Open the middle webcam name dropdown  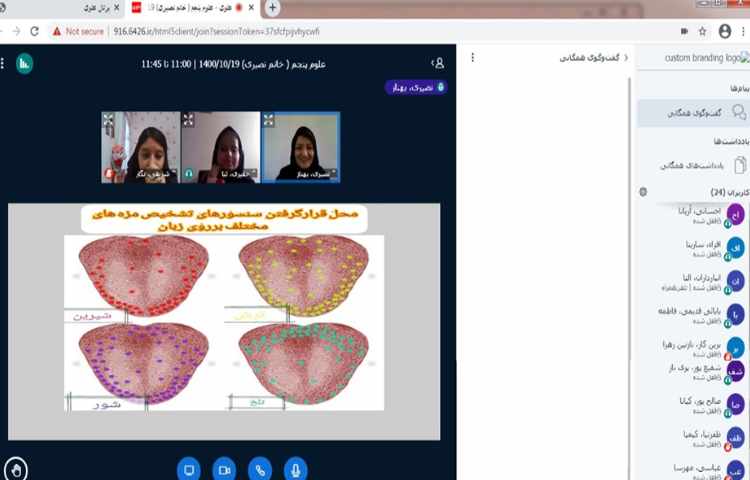click(238, 174)
